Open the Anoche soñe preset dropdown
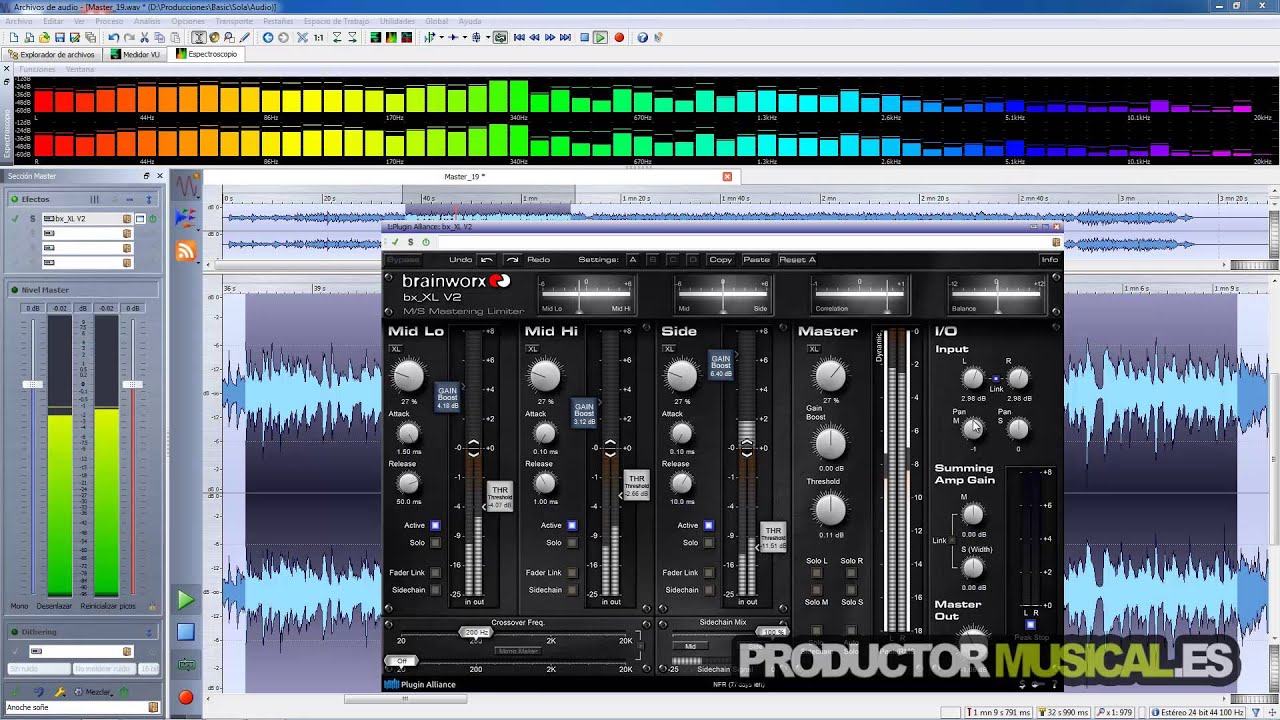Viewport: 1280px width, 720px height. [154, 707]
